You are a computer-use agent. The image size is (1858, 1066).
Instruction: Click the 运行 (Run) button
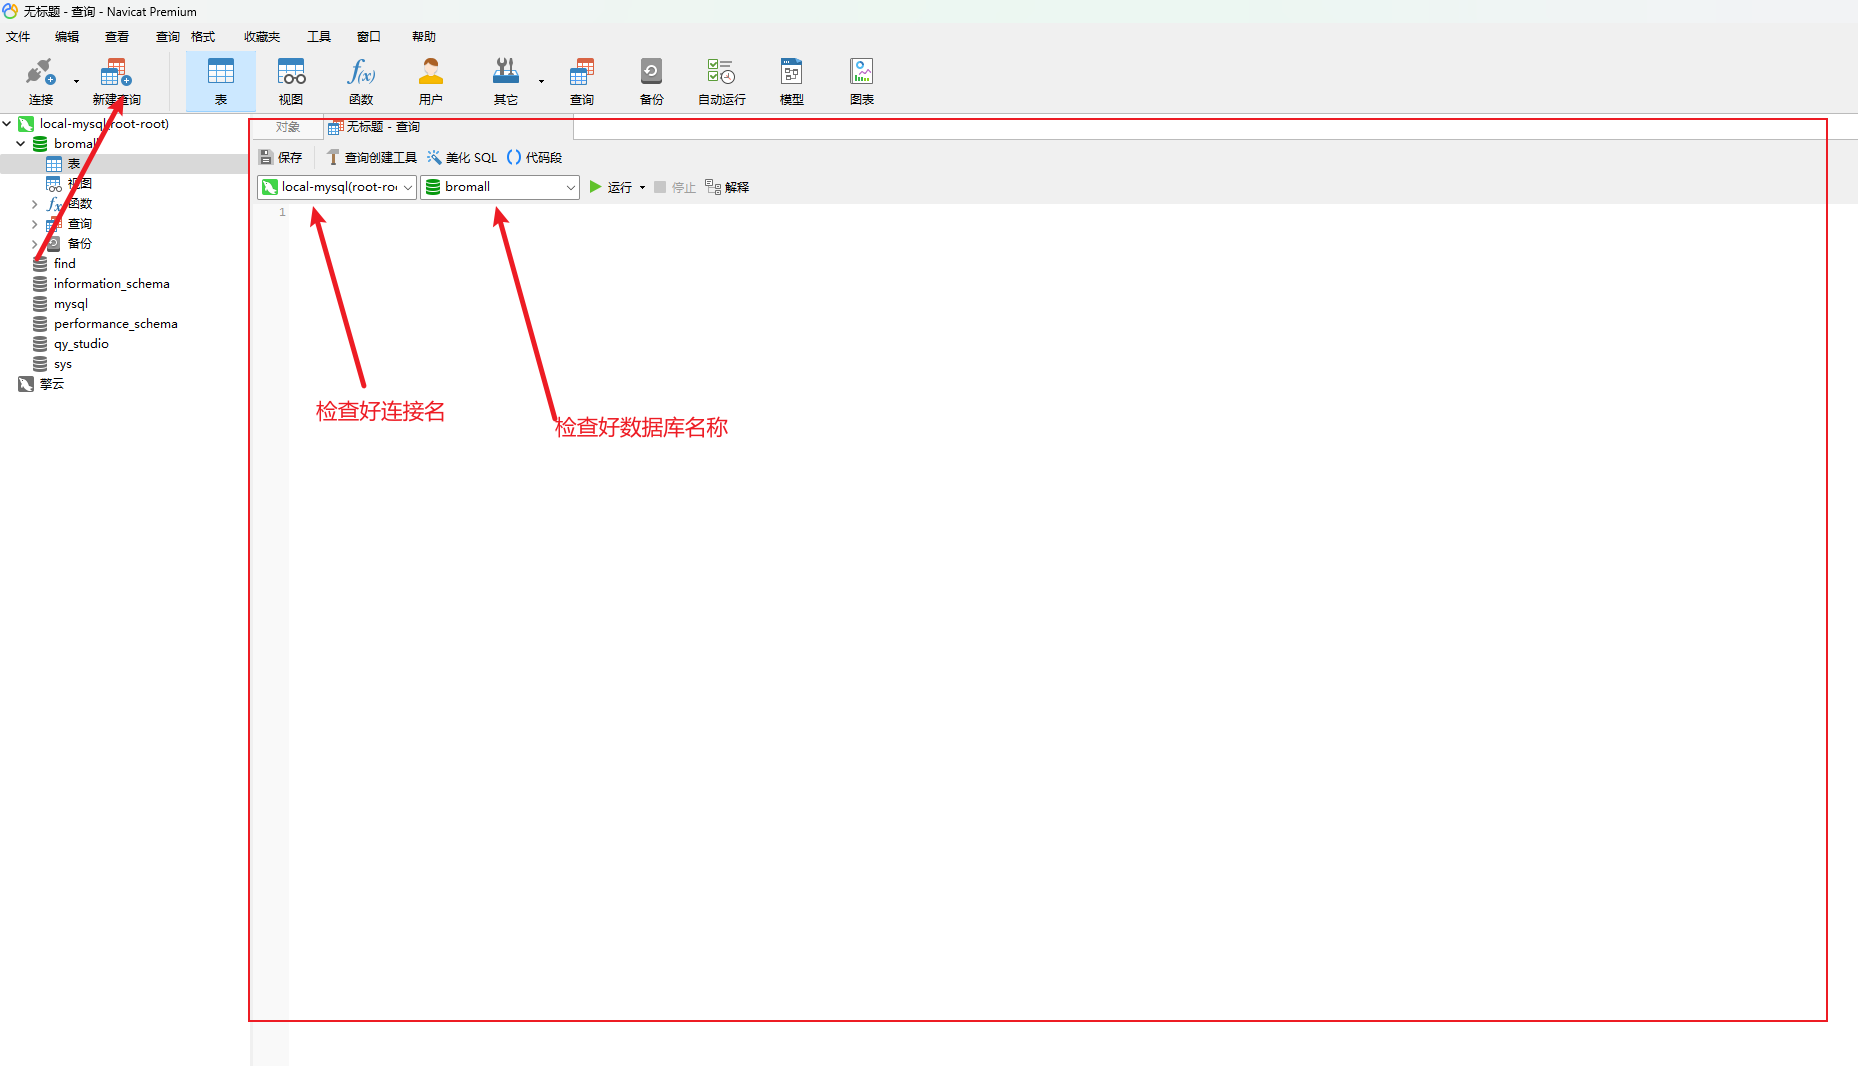pos(610,187)
